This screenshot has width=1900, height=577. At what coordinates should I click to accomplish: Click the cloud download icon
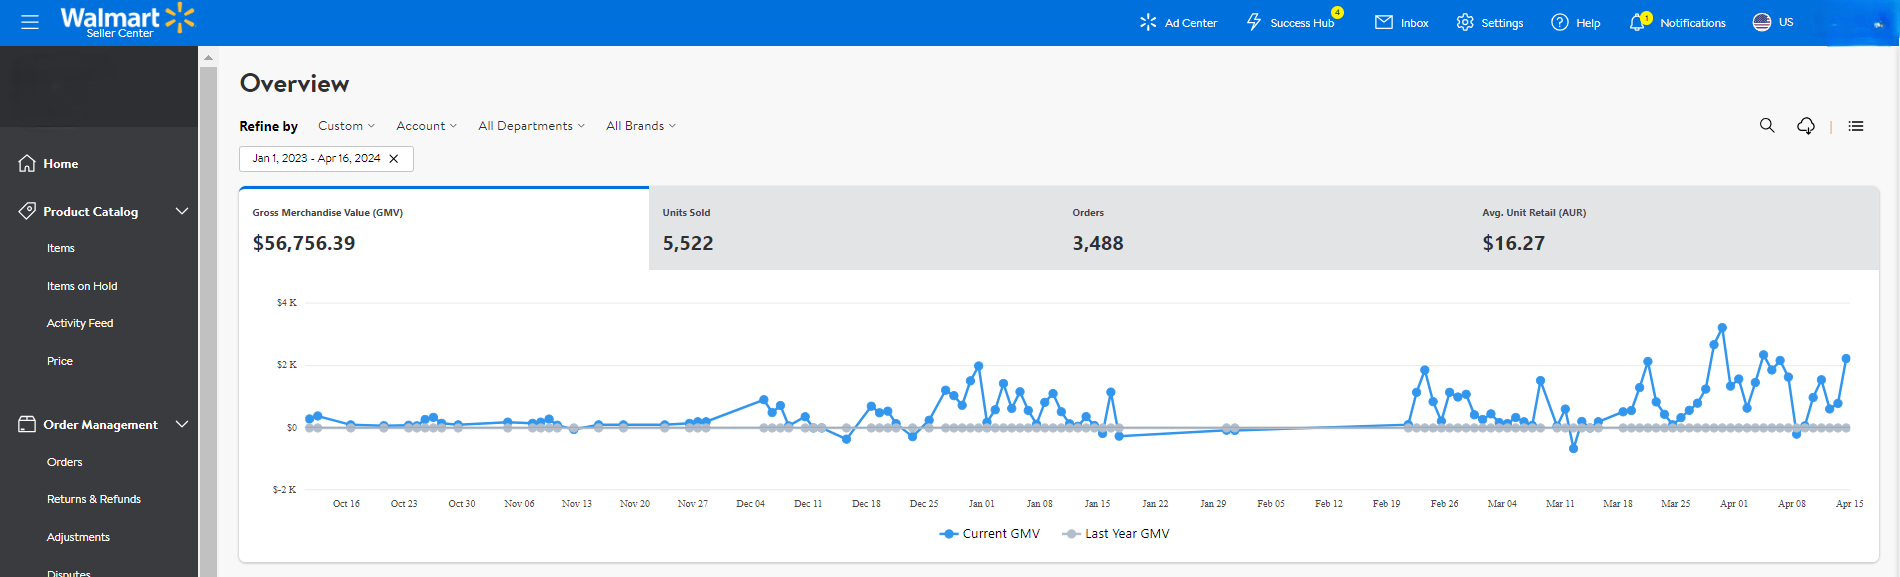point(1806,126)
